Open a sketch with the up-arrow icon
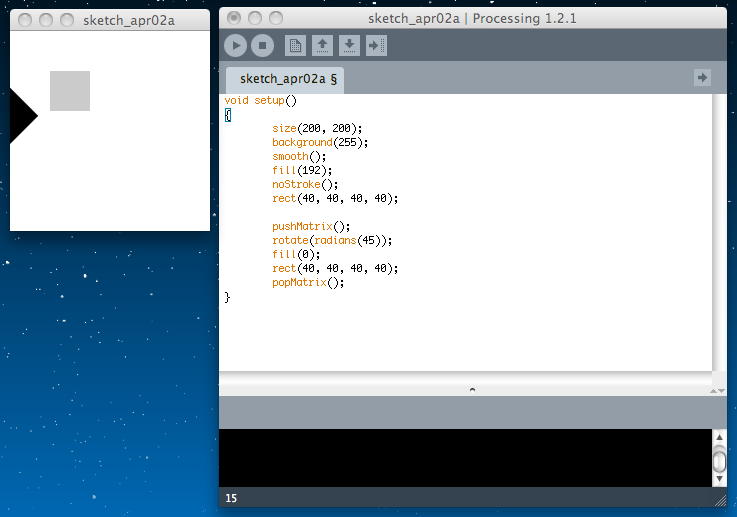 tap(322, 45)
